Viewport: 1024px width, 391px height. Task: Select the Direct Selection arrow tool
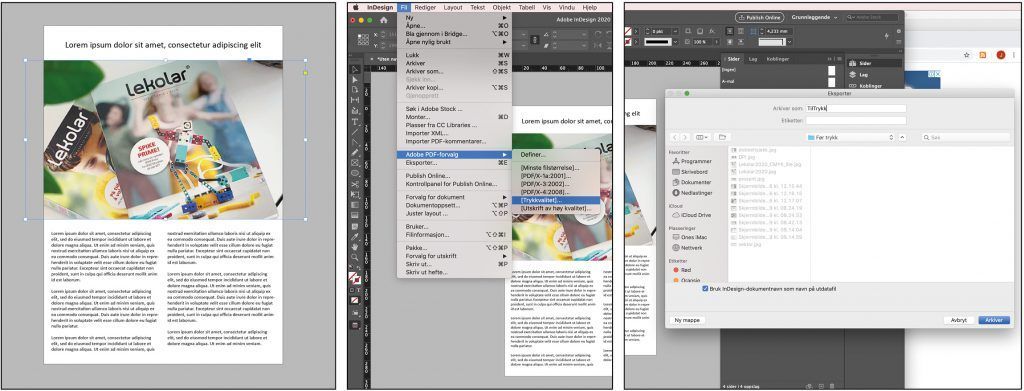point(354,79)
